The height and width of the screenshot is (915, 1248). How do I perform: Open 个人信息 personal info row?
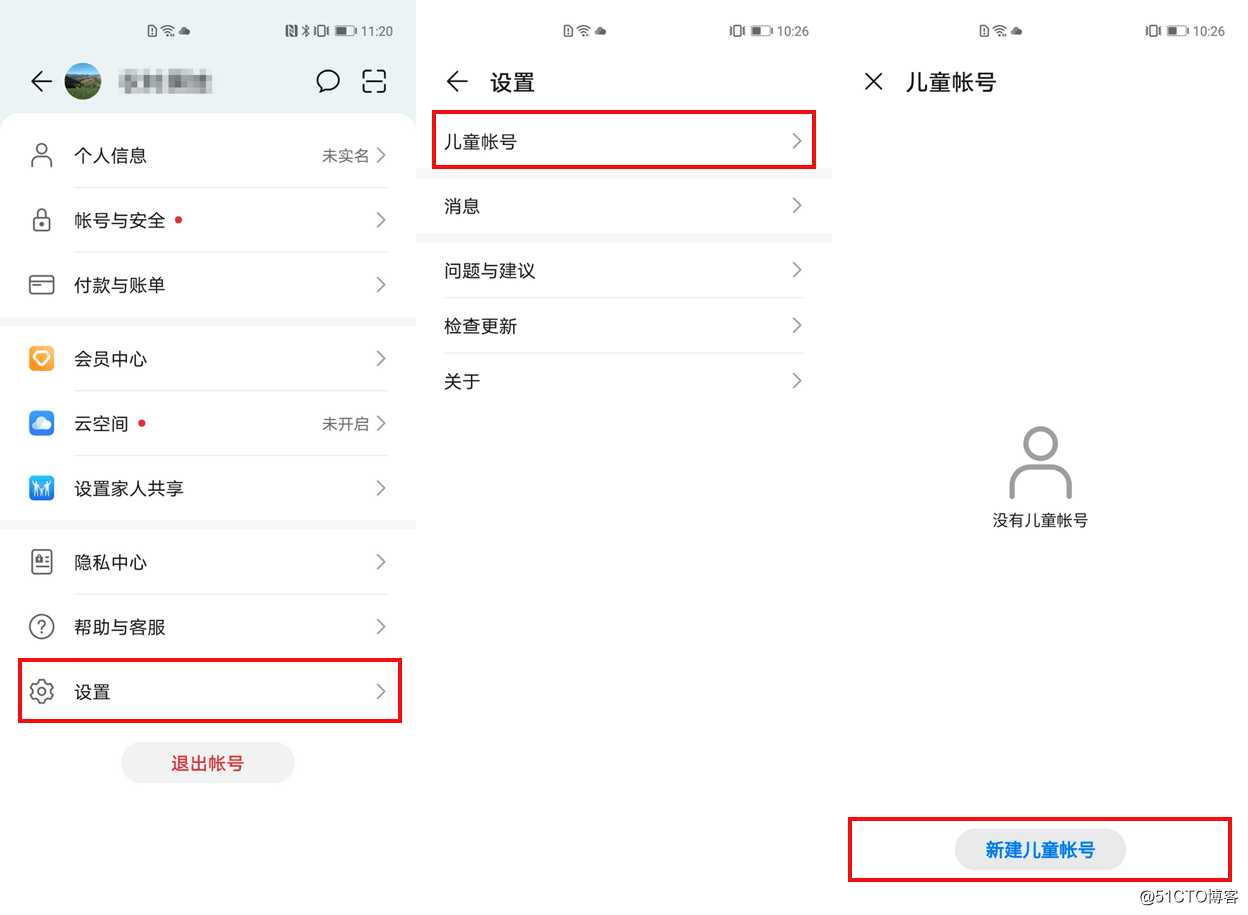coord(208,155)
